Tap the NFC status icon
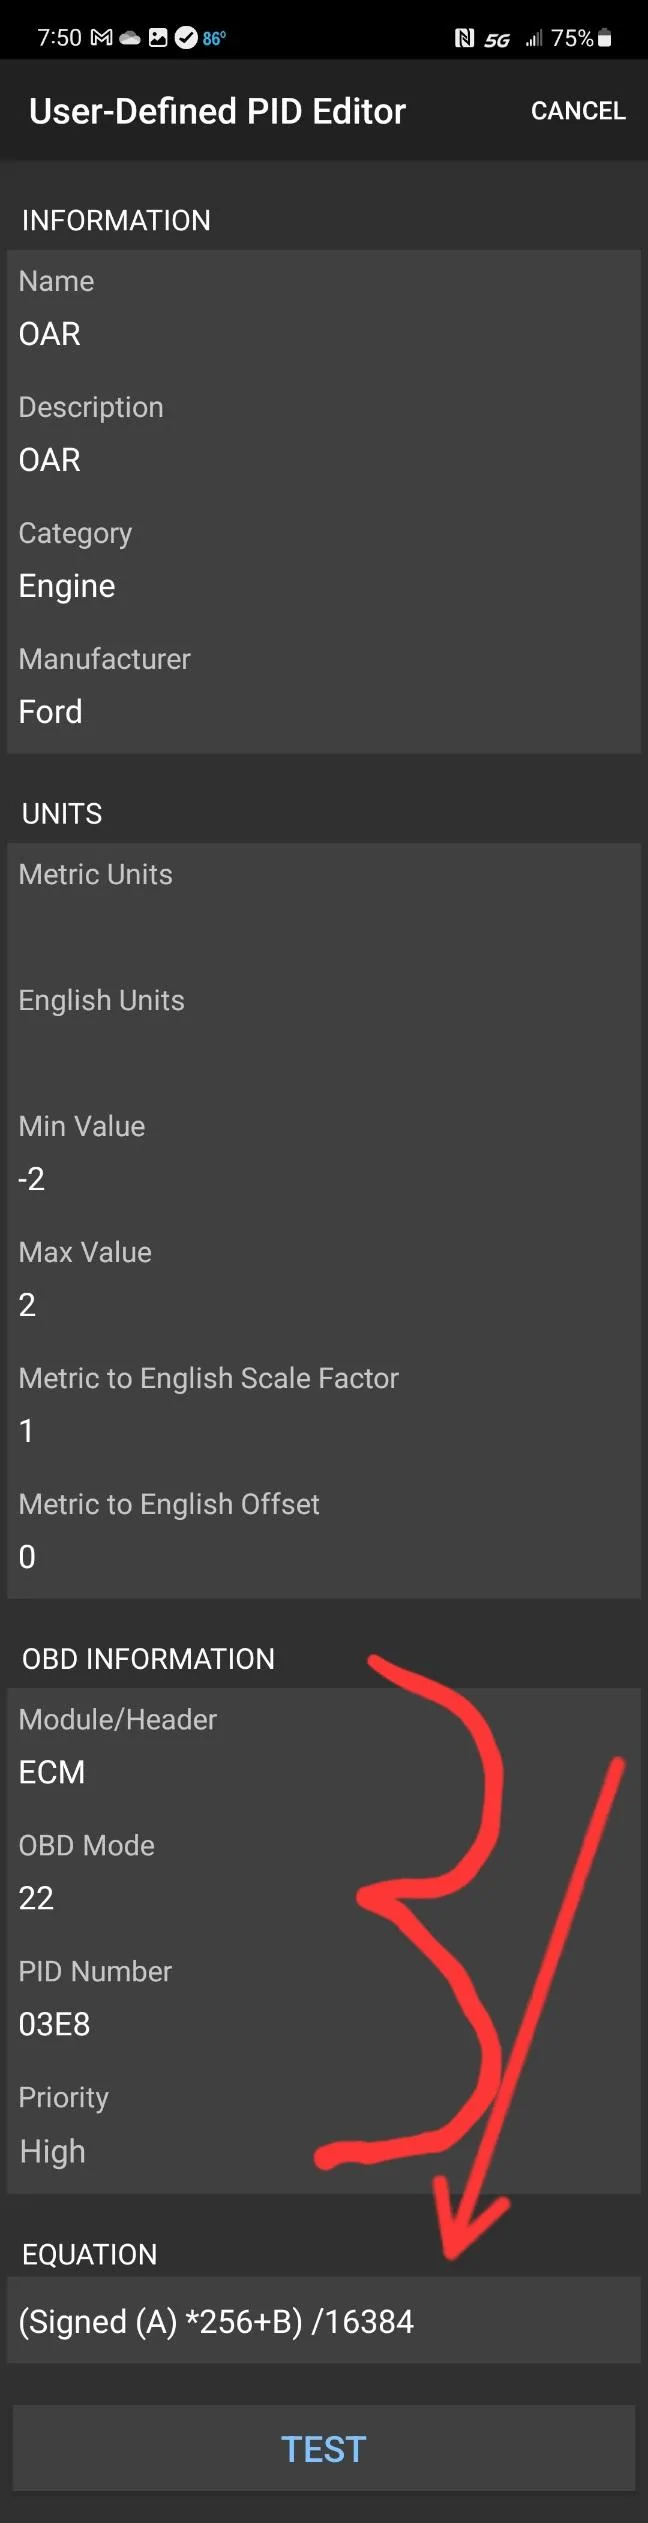648x2523 pixels. [x=464, y=38]
